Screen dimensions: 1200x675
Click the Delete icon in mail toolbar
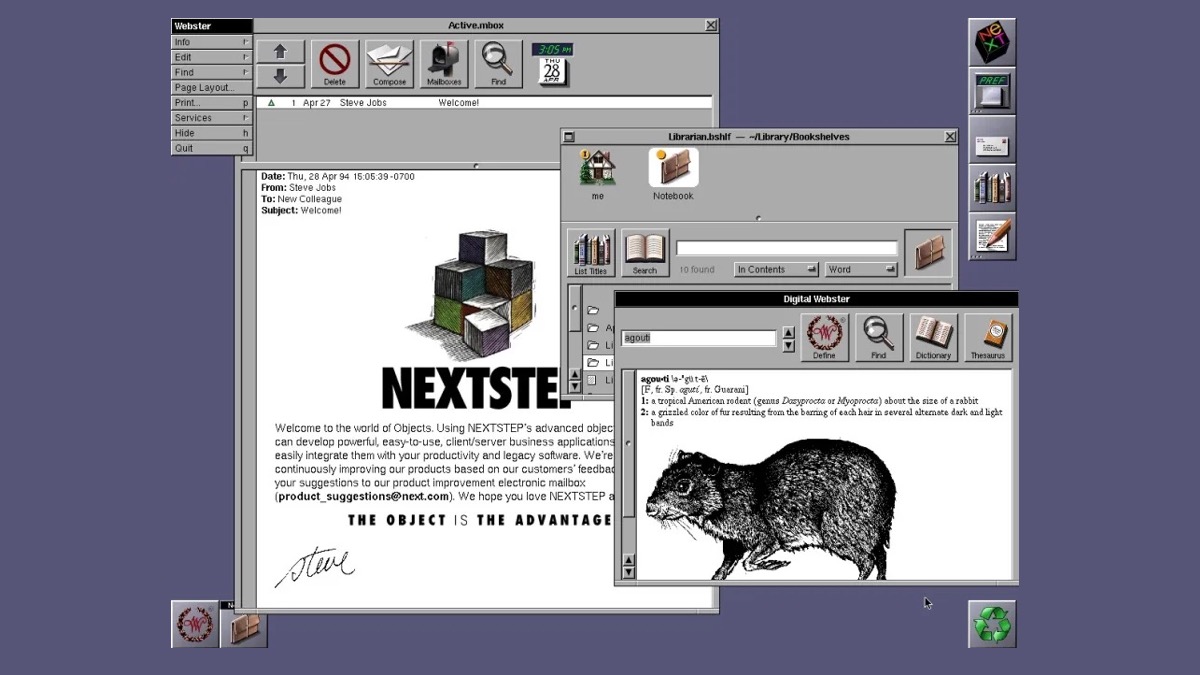coord(335,64)
